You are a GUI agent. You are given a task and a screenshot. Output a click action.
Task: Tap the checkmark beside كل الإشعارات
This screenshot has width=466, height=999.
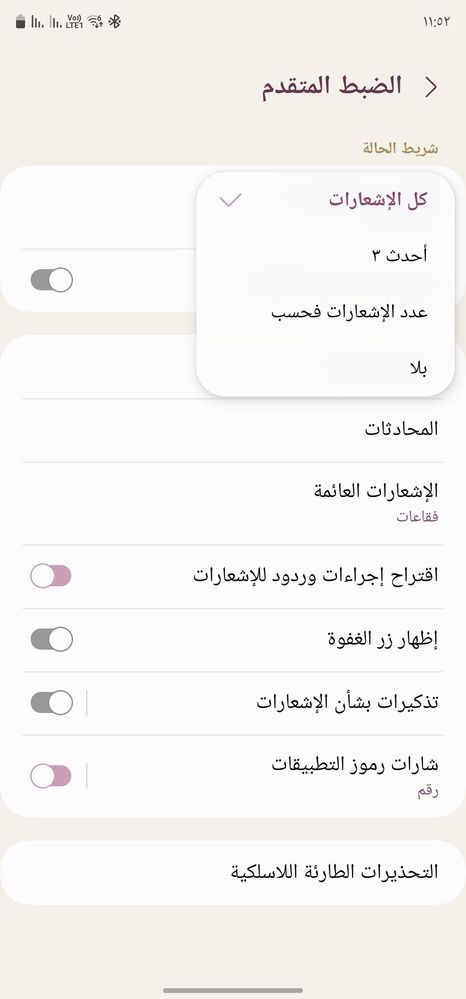click(x=230, y=200)
